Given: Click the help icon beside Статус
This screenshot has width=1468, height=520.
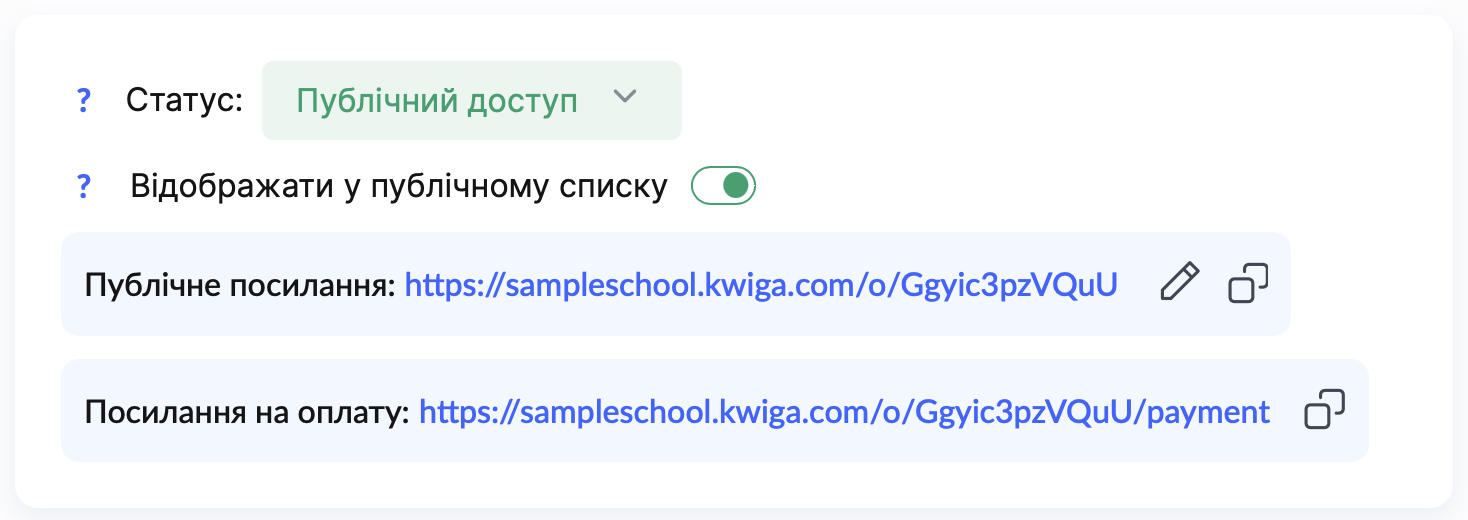Looking at the screenshot, I should click(84, 101).
